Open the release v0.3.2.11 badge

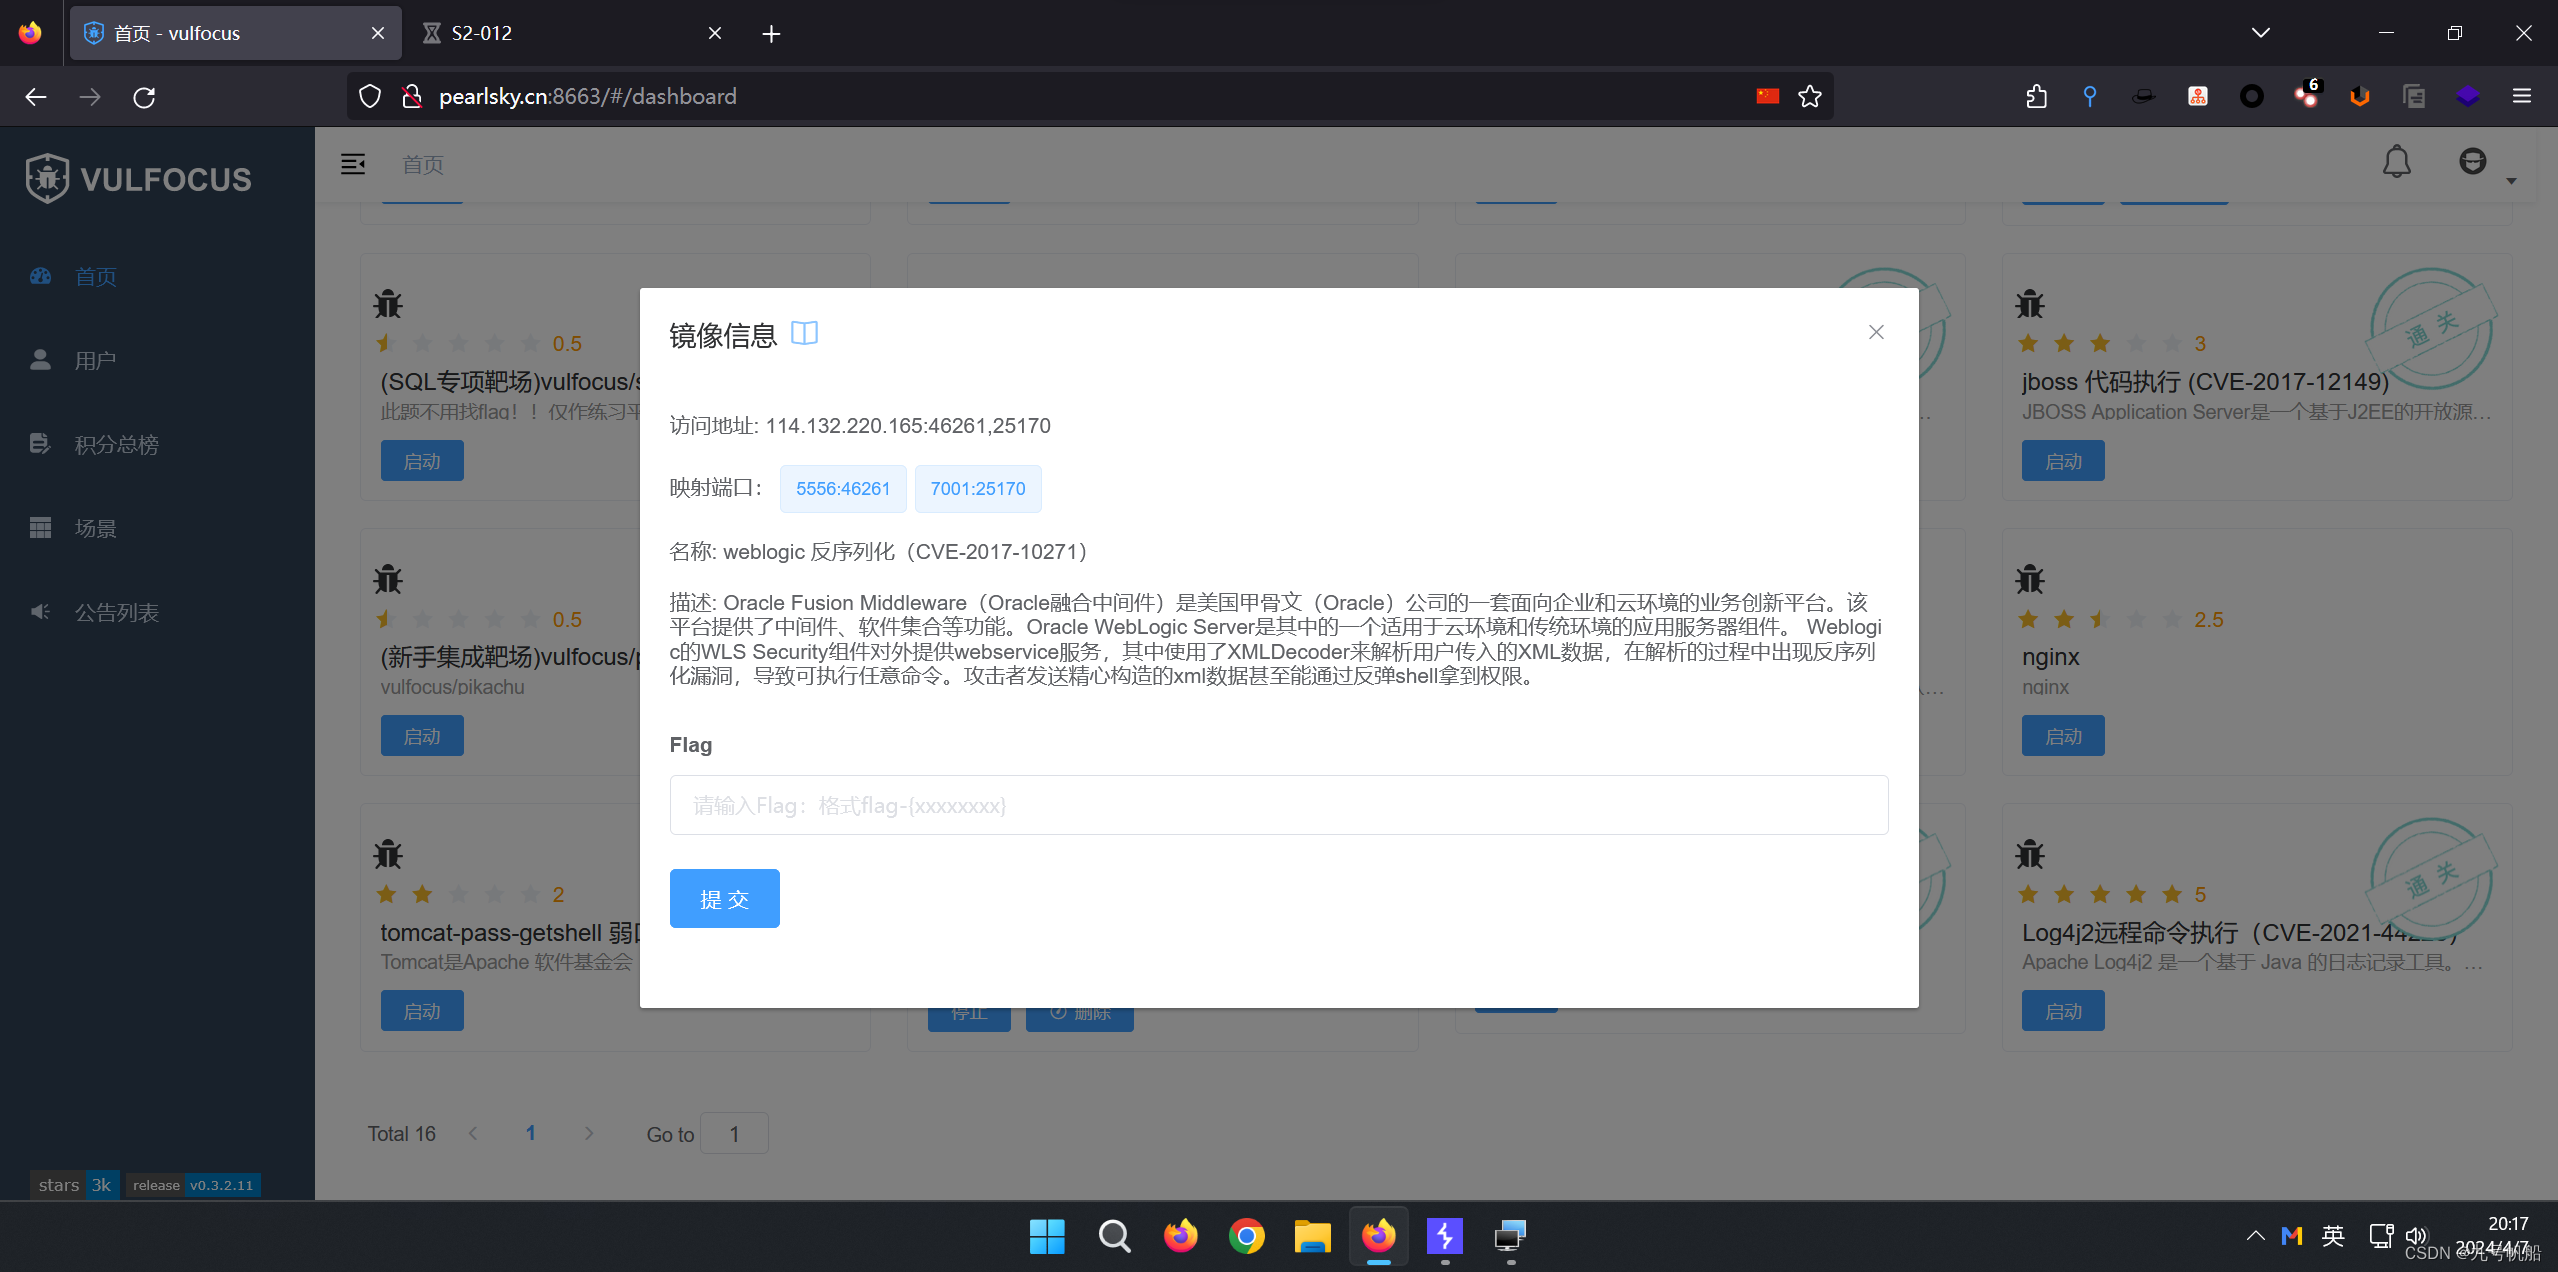pyautogui.click(x=193, y=1185)
